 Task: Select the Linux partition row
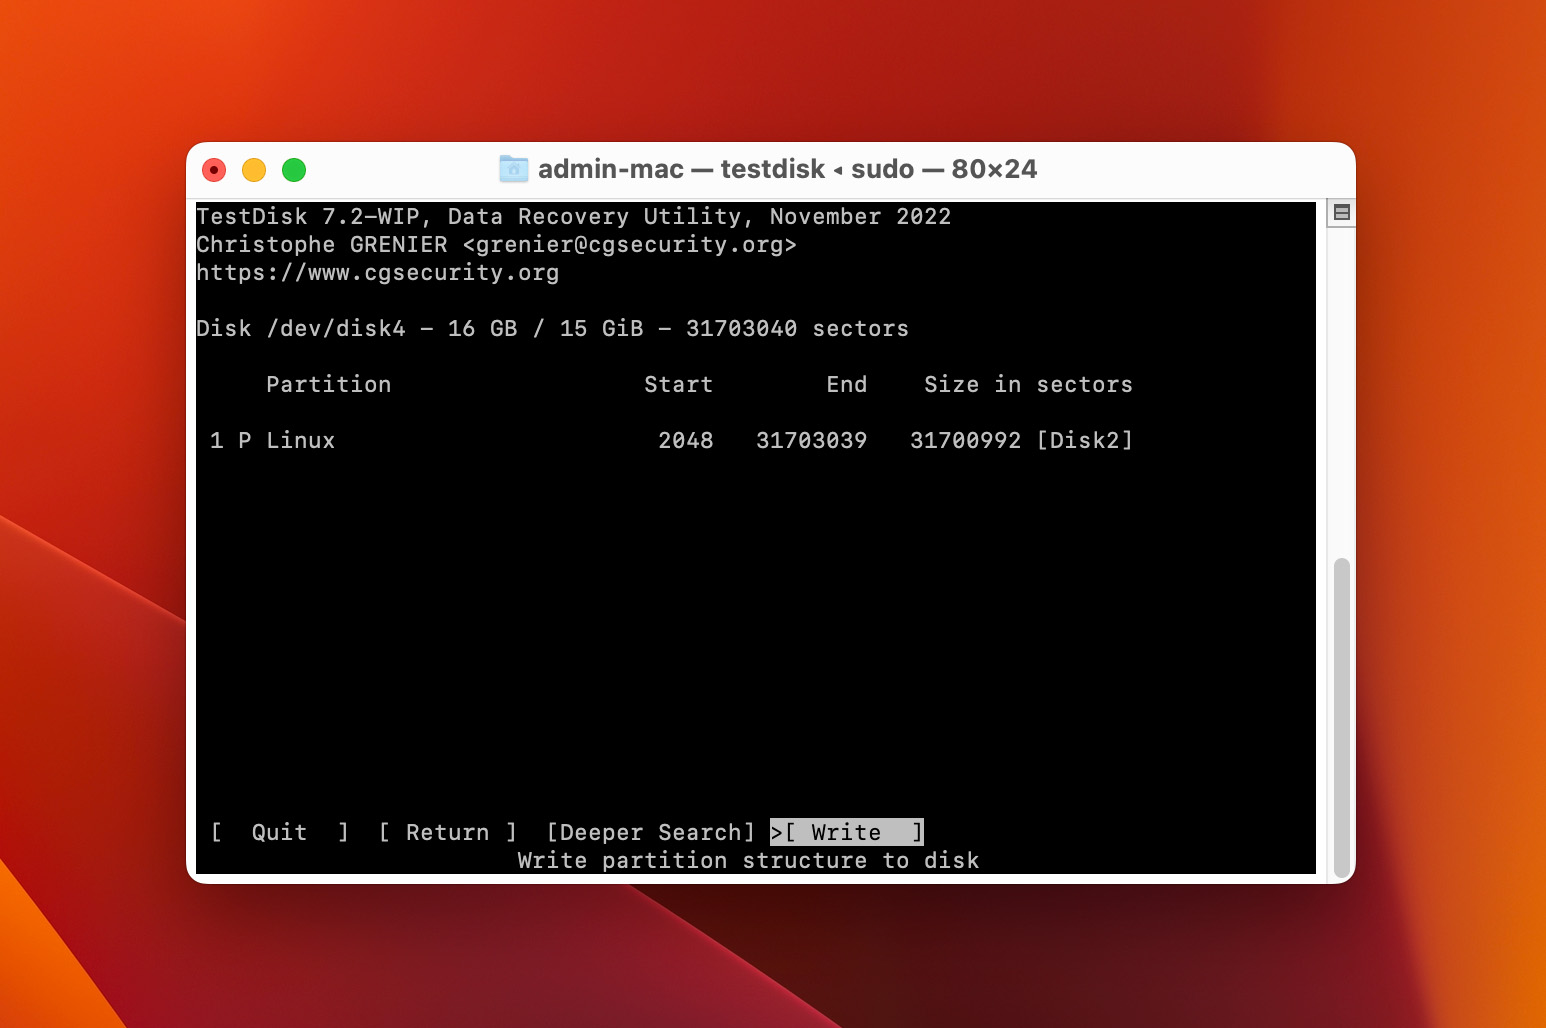coord(671,440)
